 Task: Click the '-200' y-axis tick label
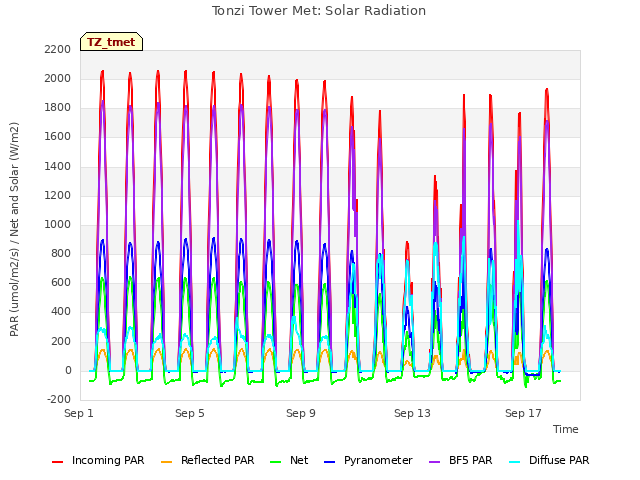coord(59,400)
